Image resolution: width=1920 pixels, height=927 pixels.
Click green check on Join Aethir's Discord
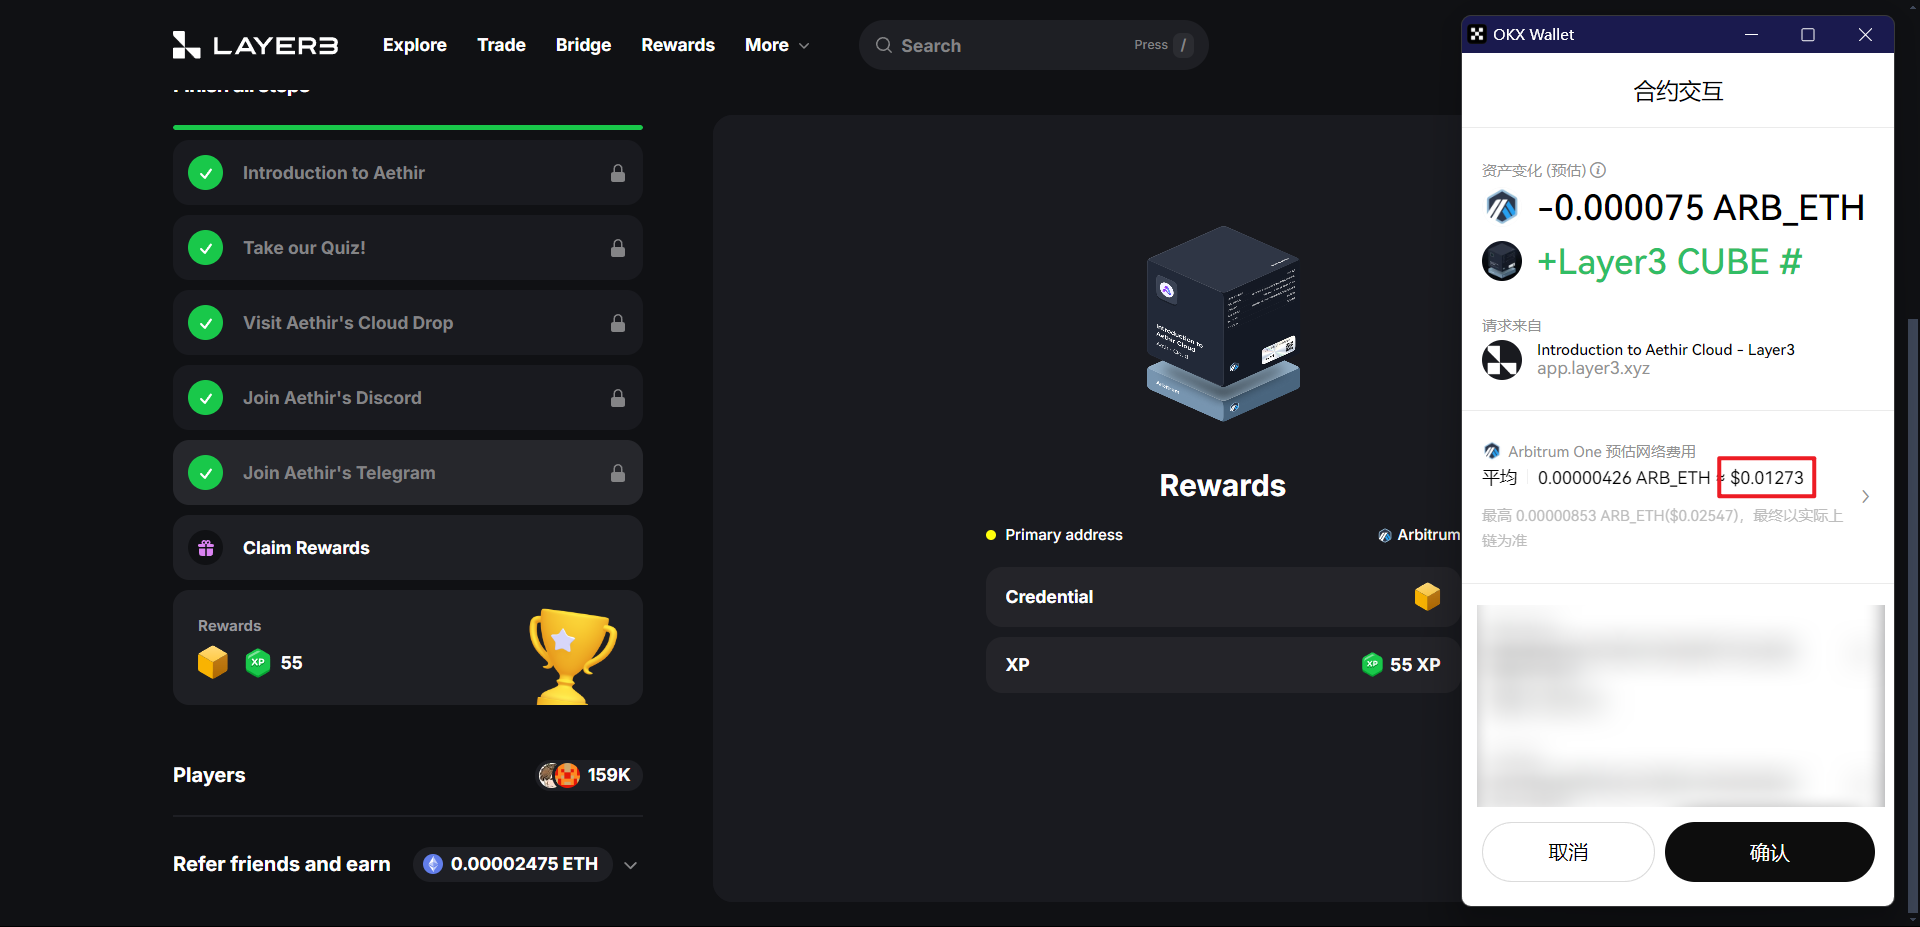[206, 398]
